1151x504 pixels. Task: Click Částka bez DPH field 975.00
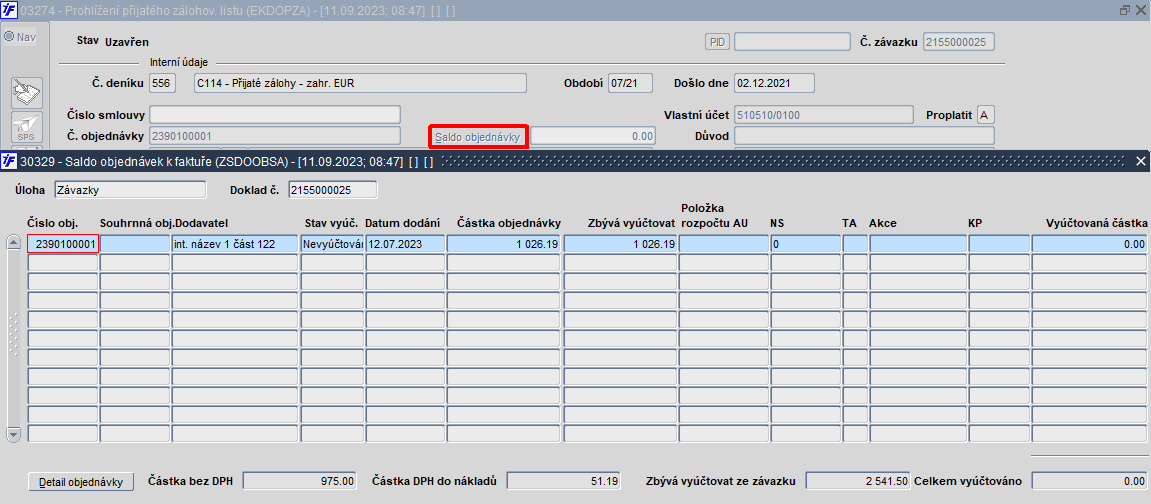299,481
